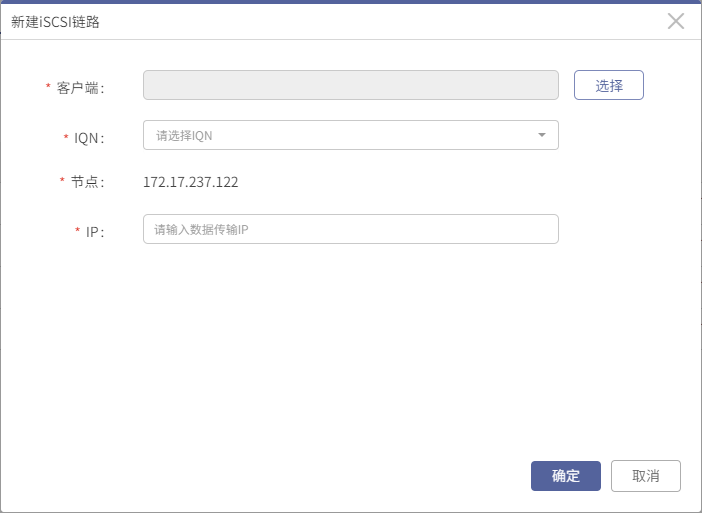Cancel the dialog with 取消
Image resolution: width=702 pixels, height=513 pixels.
pos(645,476)
